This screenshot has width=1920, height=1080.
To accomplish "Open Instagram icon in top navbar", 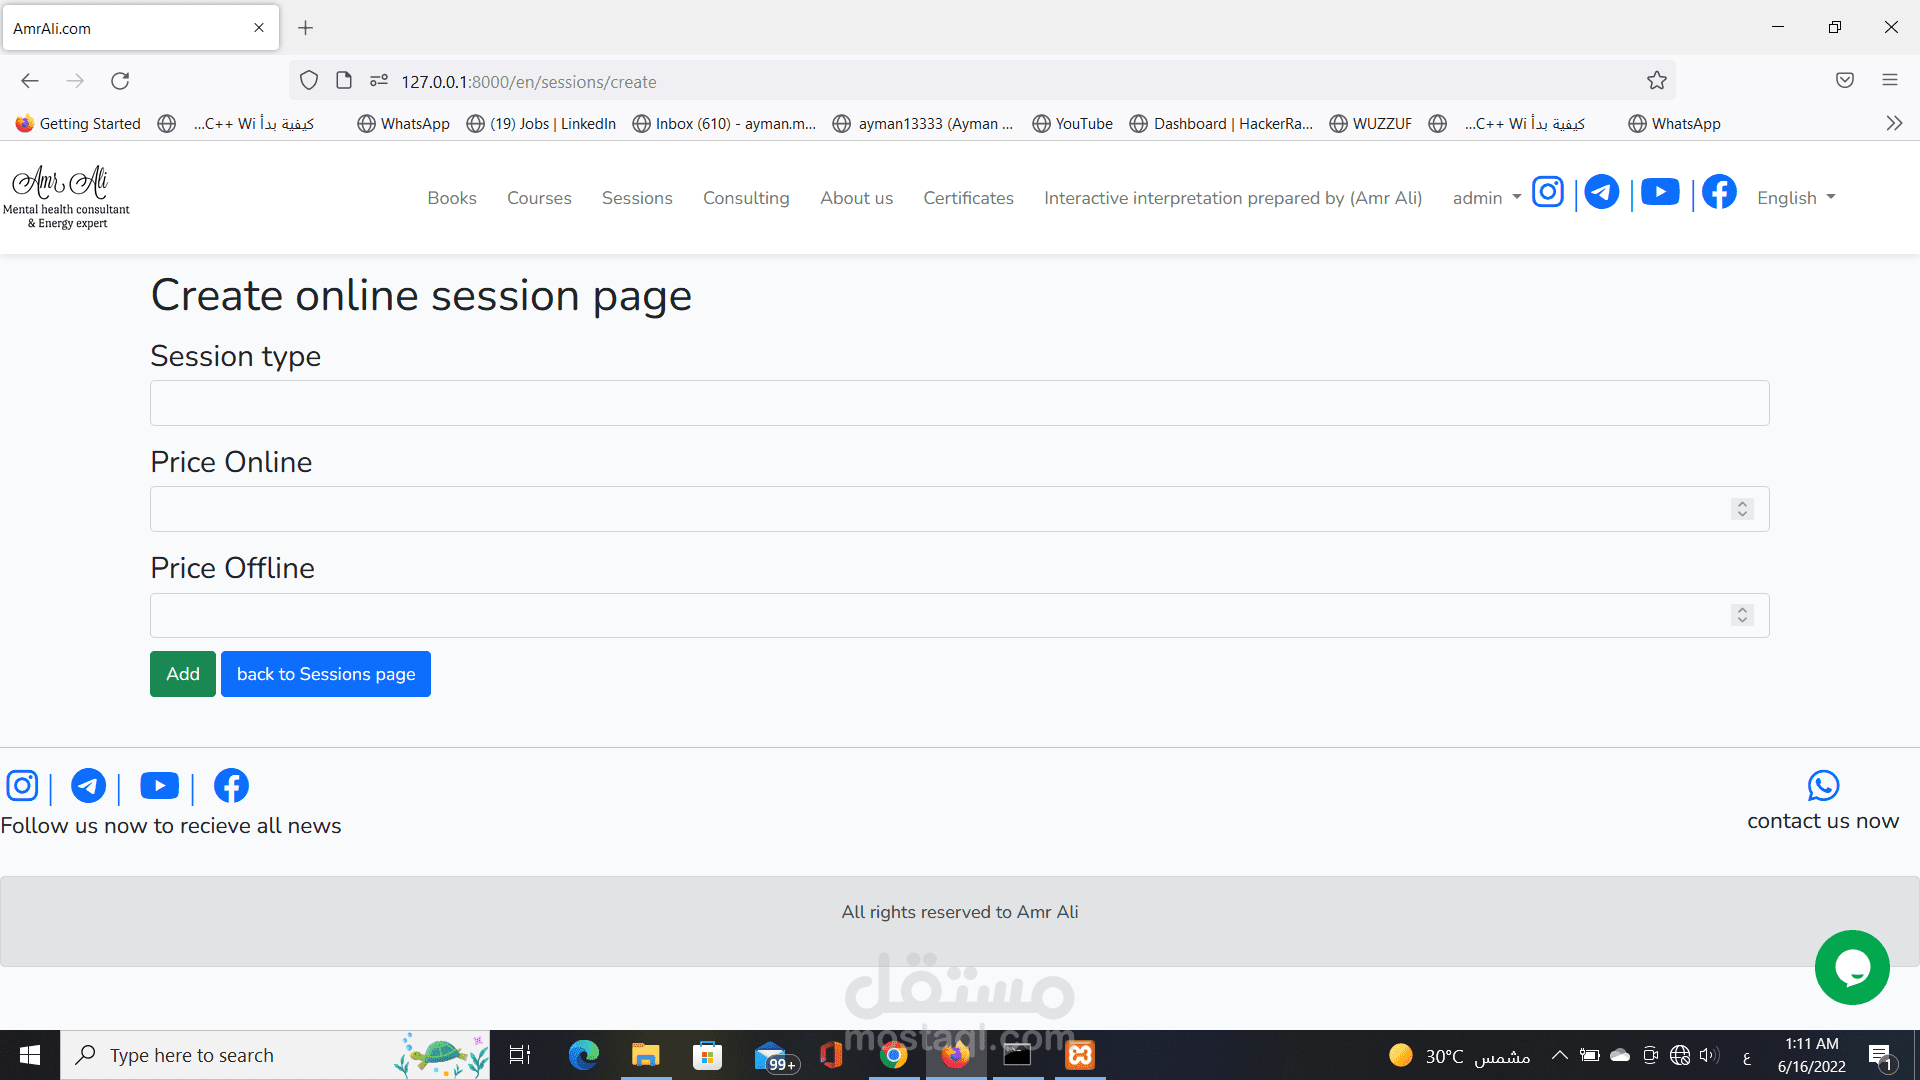I will coord(1547,192).
